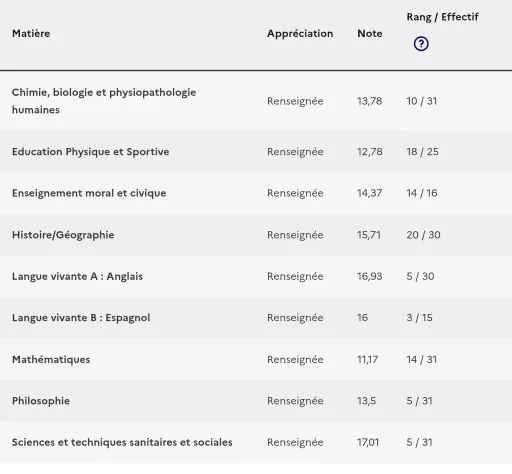Click the 14,37 grade value
512x474 pixels.
369,193
